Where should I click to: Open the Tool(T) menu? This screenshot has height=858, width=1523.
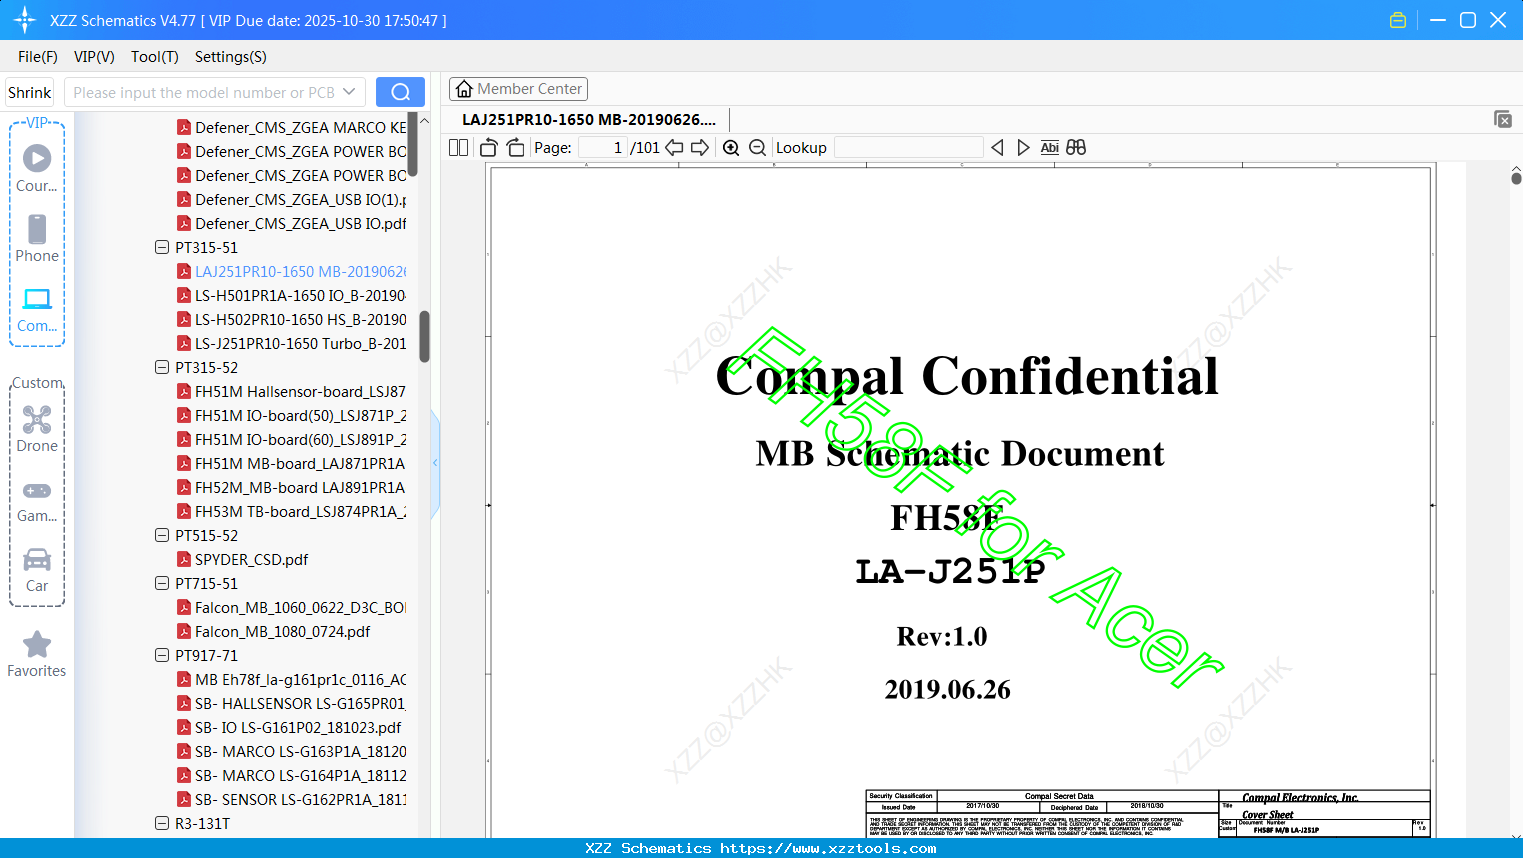[155, 57]
